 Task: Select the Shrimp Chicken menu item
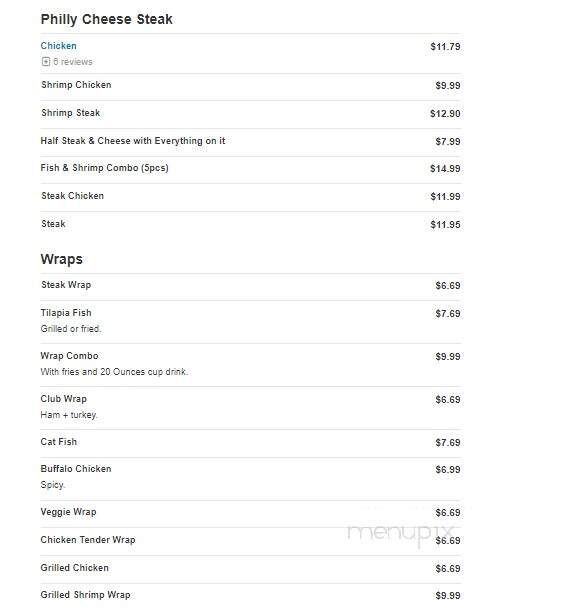(76, 85)
